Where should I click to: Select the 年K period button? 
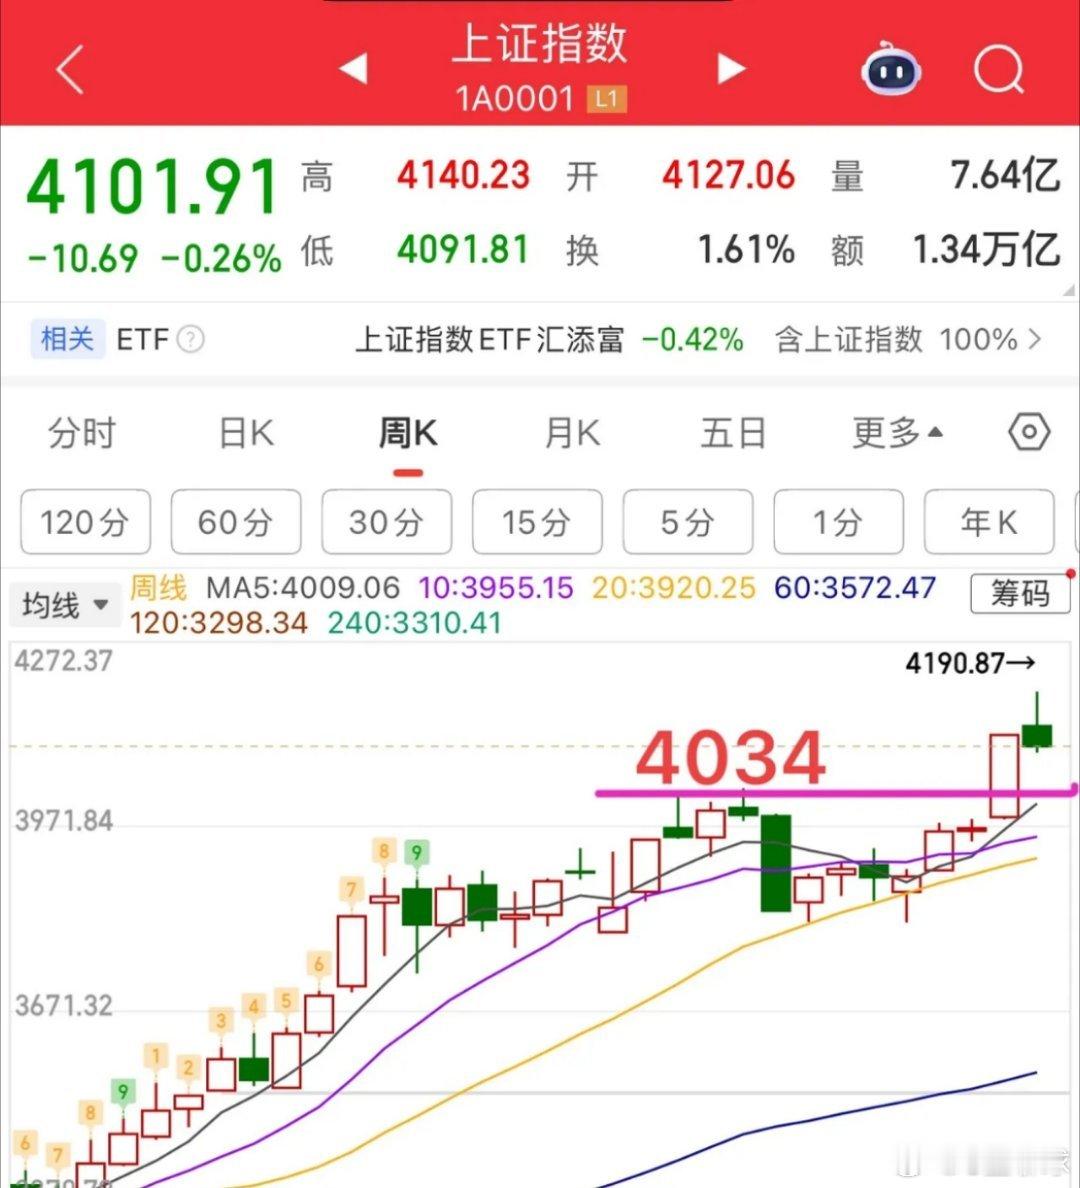click(x=989, y=522)
